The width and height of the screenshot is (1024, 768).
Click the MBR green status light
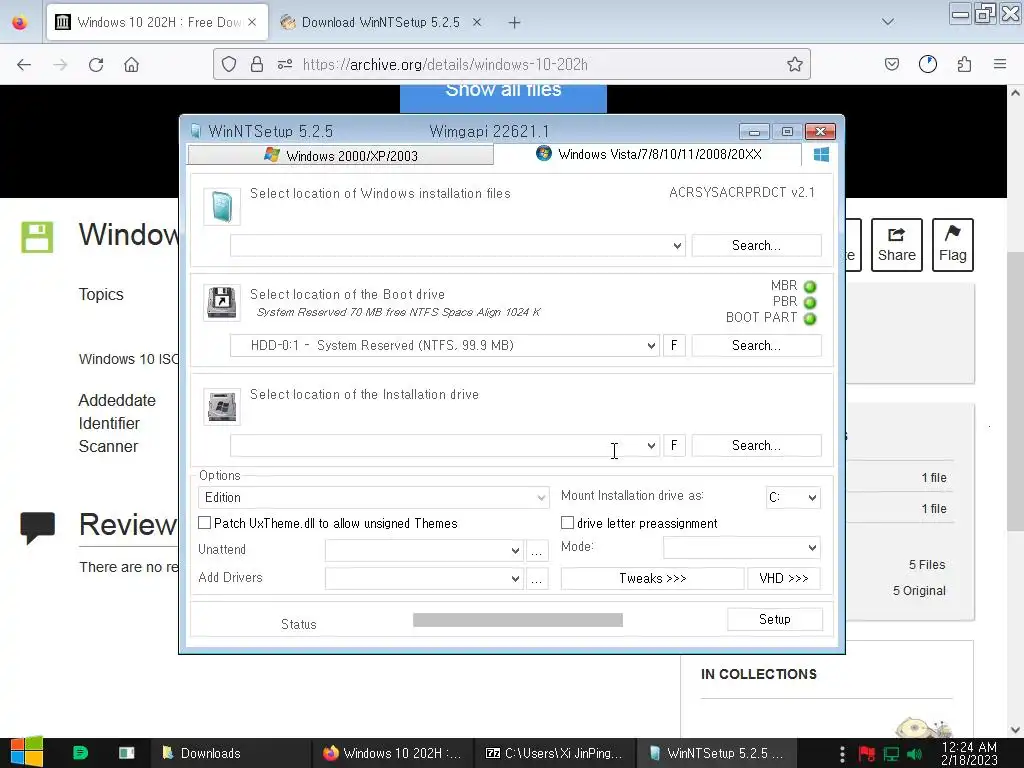pyautogui.click(x=810, y=287)
